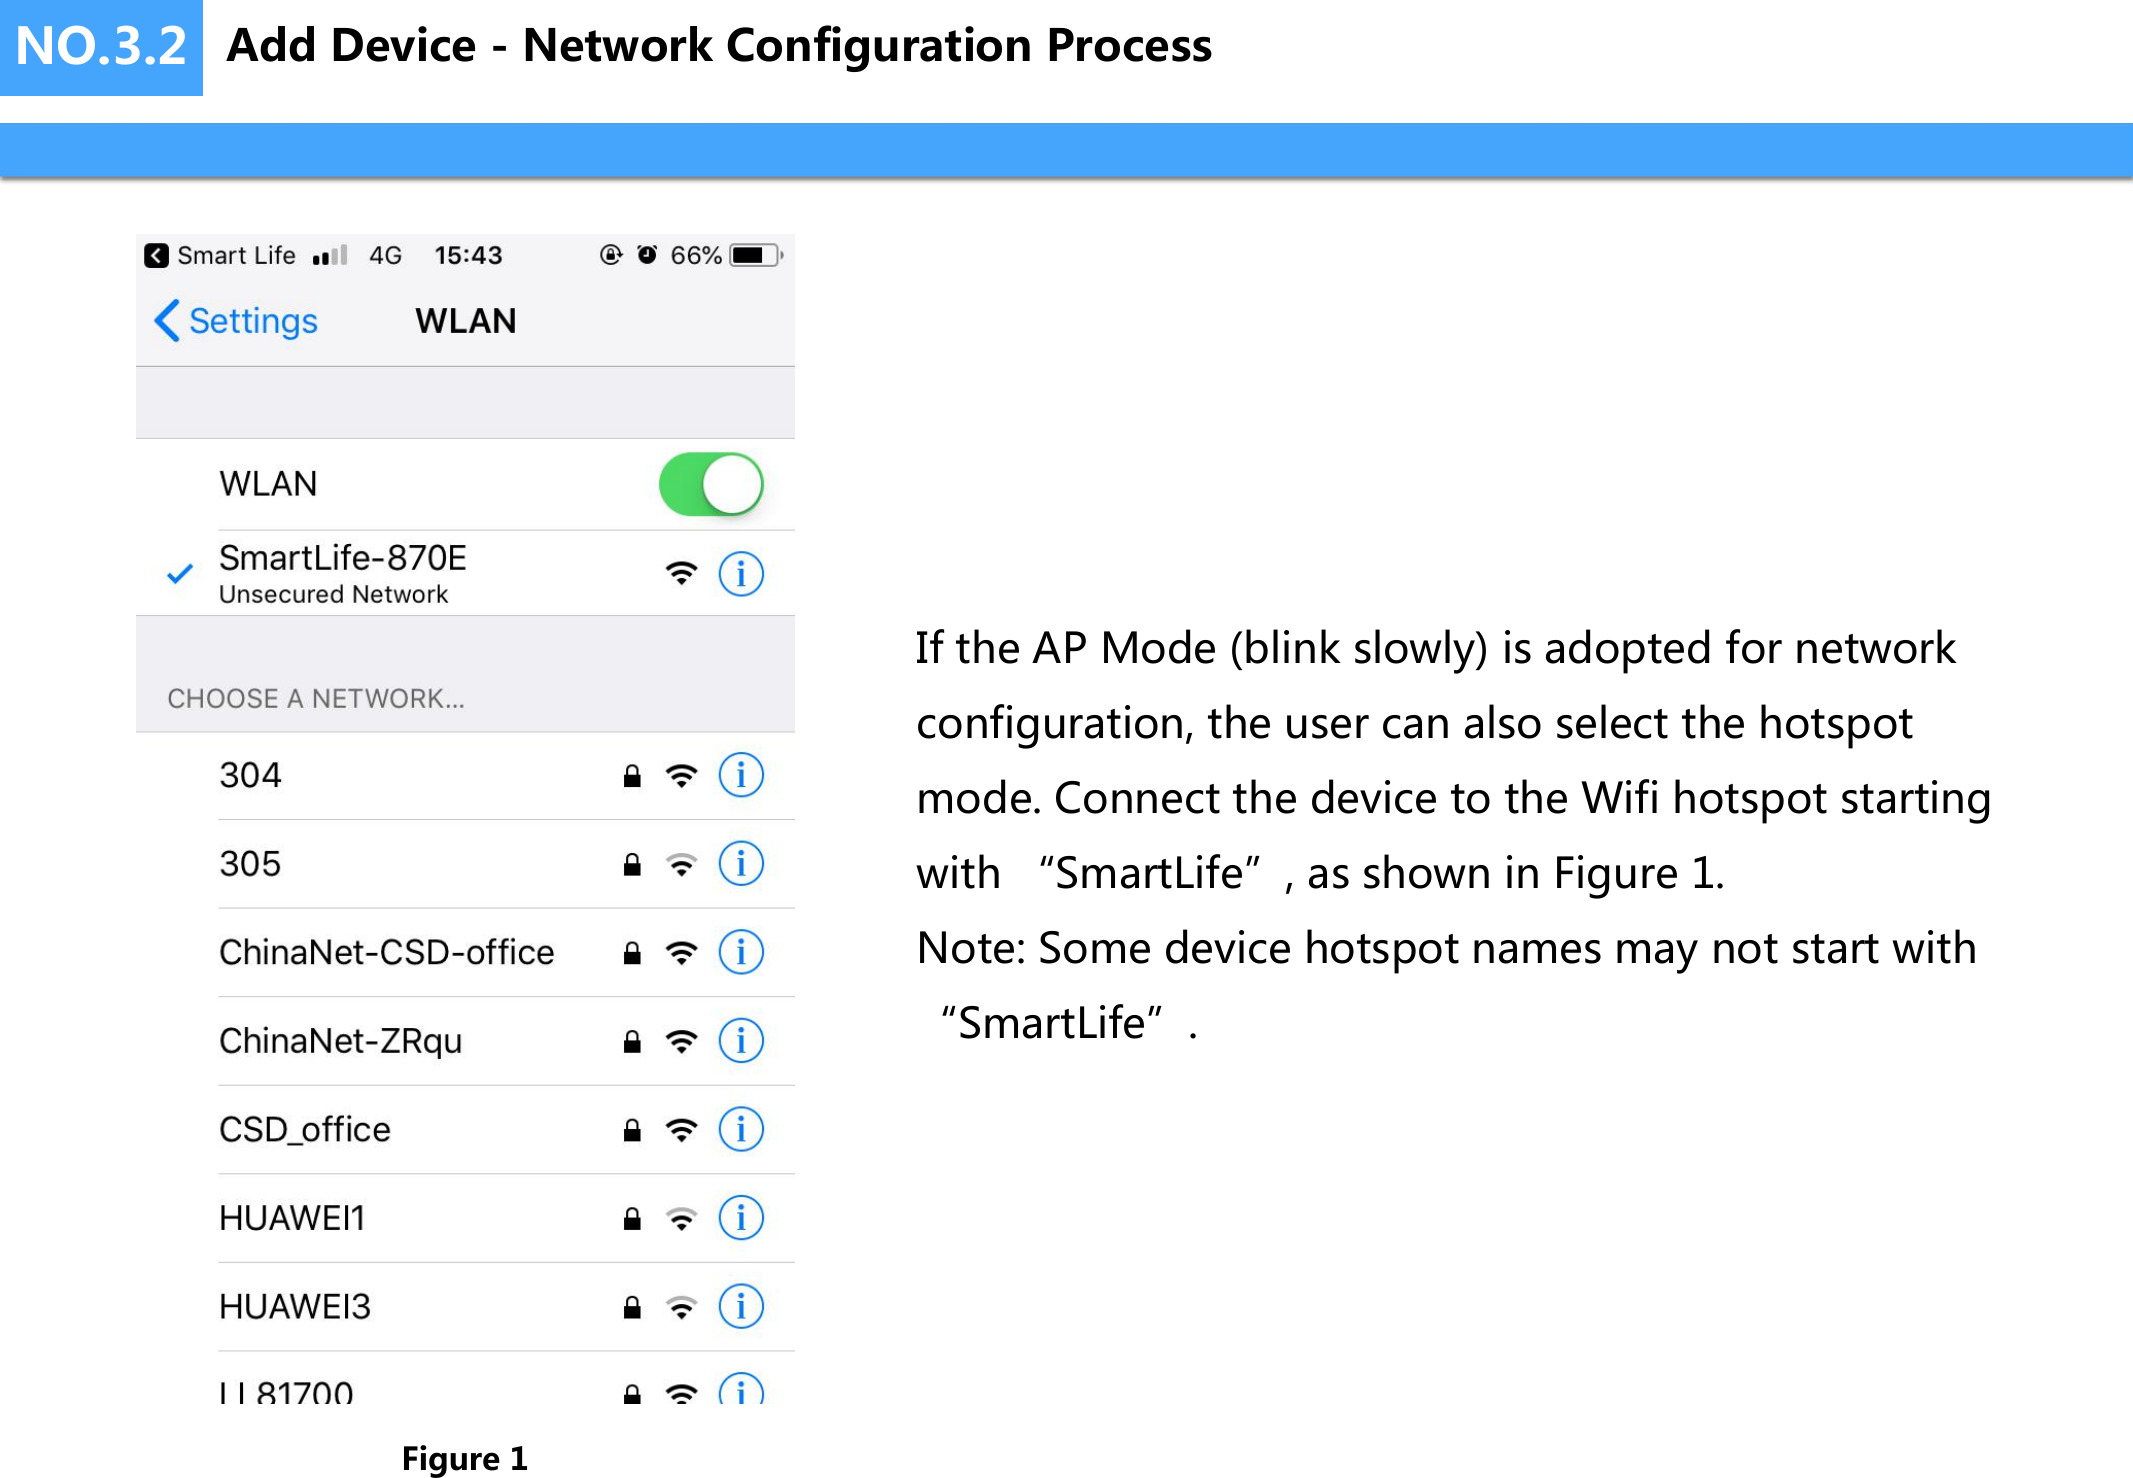Tap the info icon beside network 304
Screen dimensions: 2133x1478
point(741,774)
